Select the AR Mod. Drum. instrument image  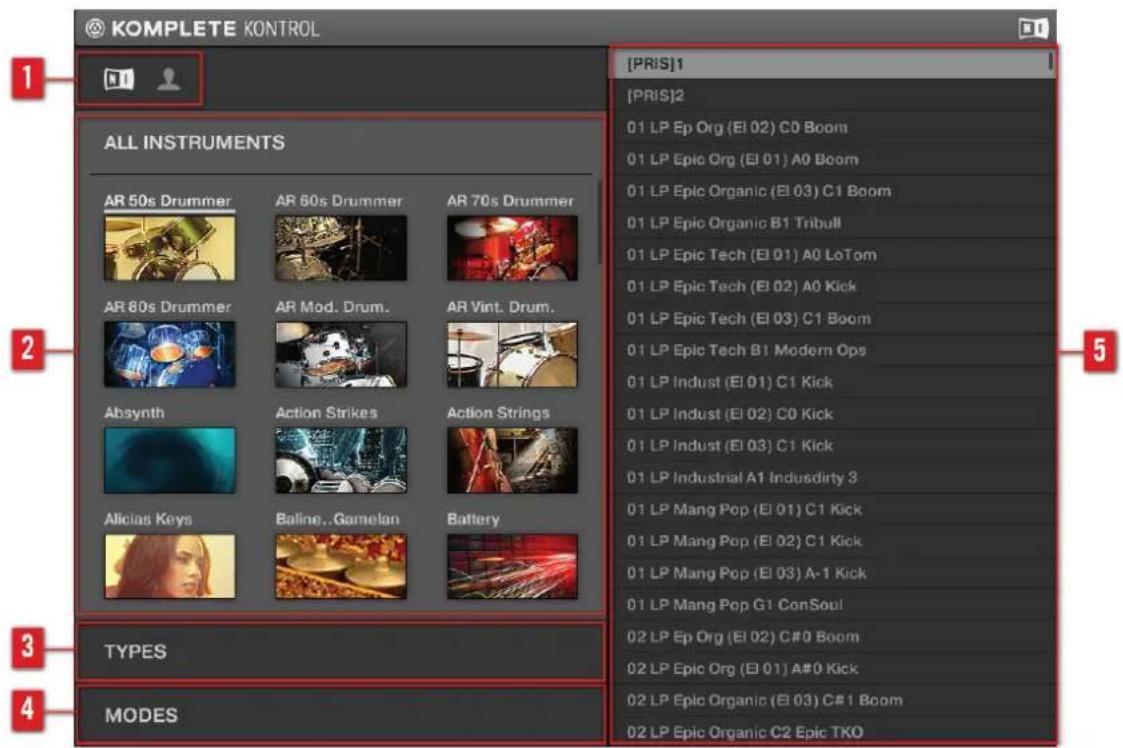click(341, 354)
